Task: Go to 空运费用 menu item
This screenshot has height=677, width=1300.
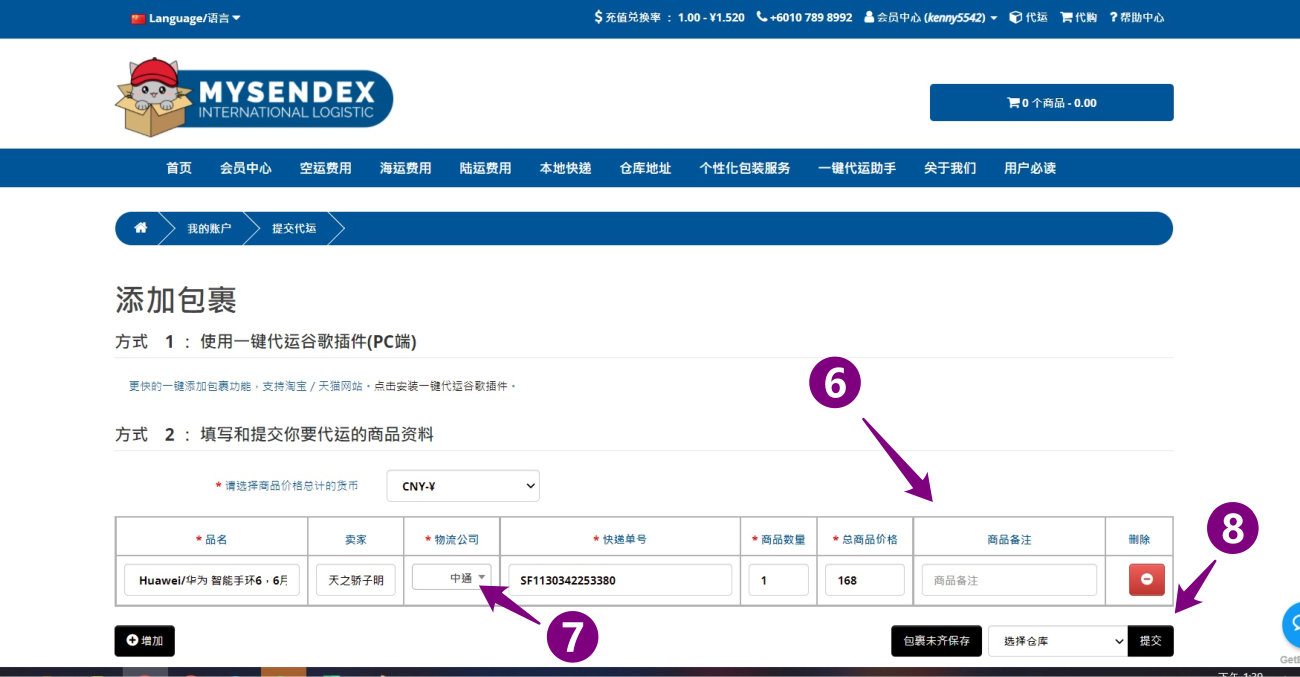Action: [325, 168]
